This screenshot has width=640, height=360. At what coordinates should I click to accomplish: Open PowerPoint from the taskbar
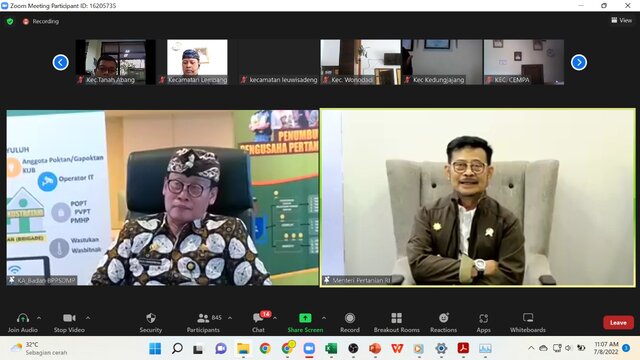375,349
